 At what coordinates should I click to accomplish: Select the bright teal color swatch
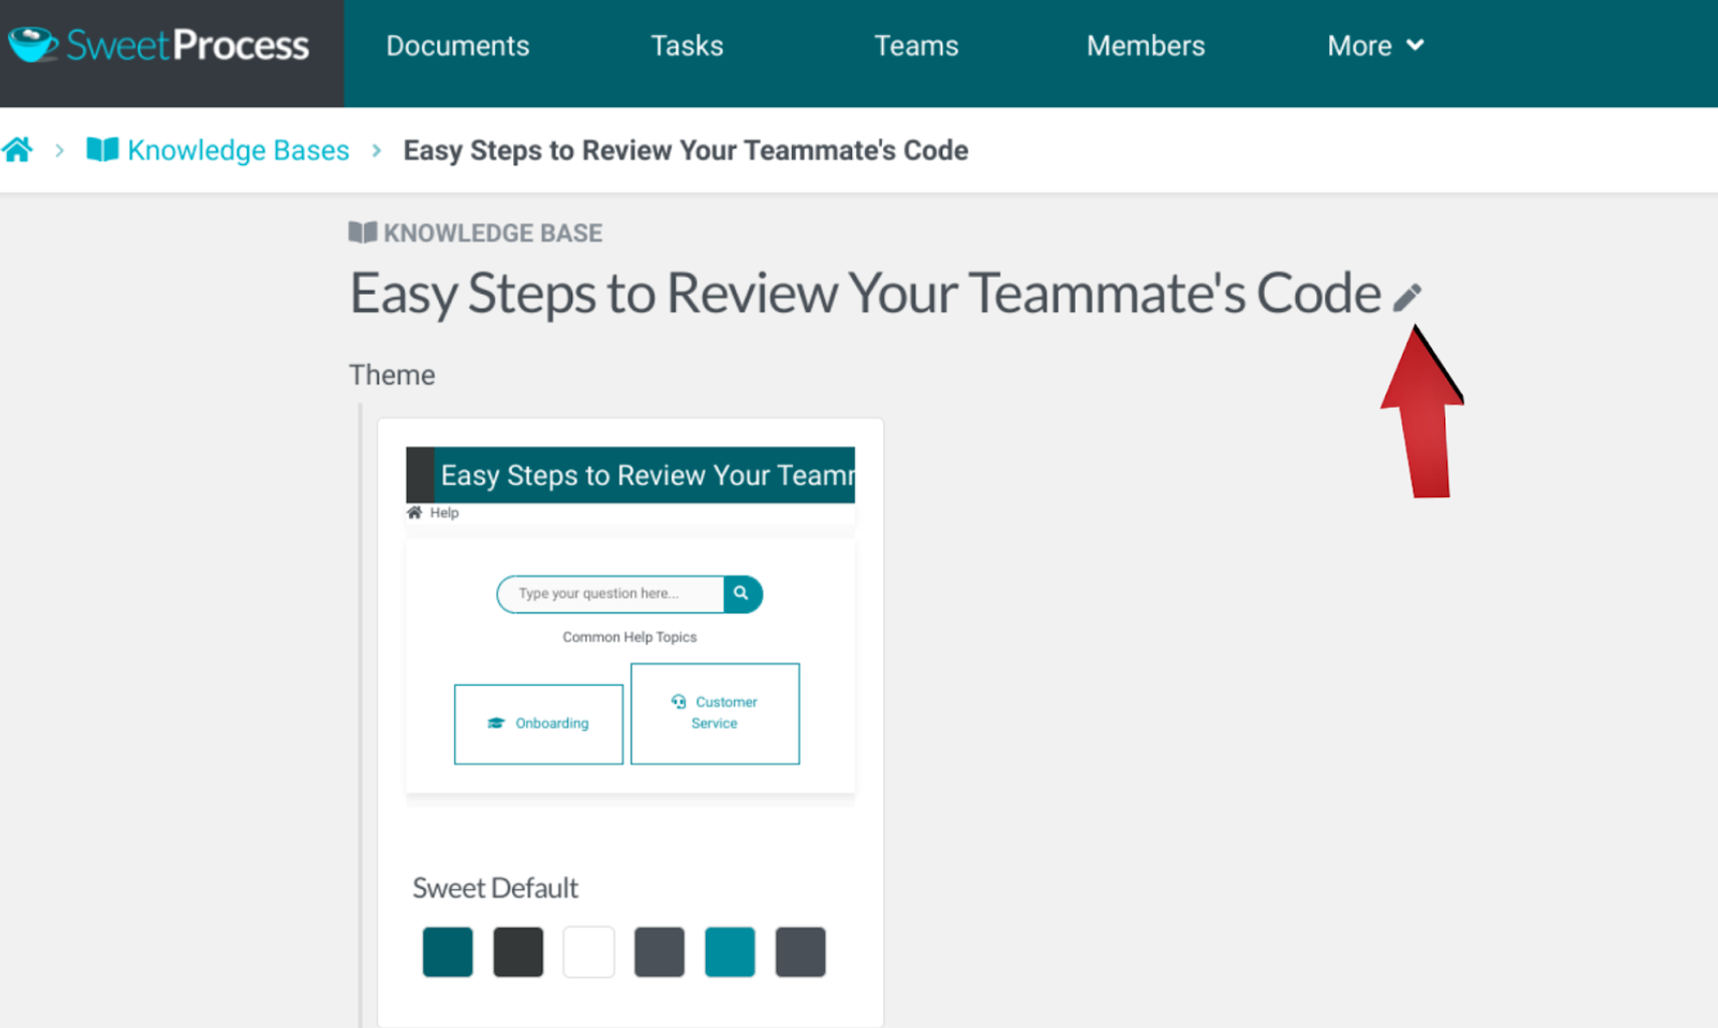coord(730,952)
